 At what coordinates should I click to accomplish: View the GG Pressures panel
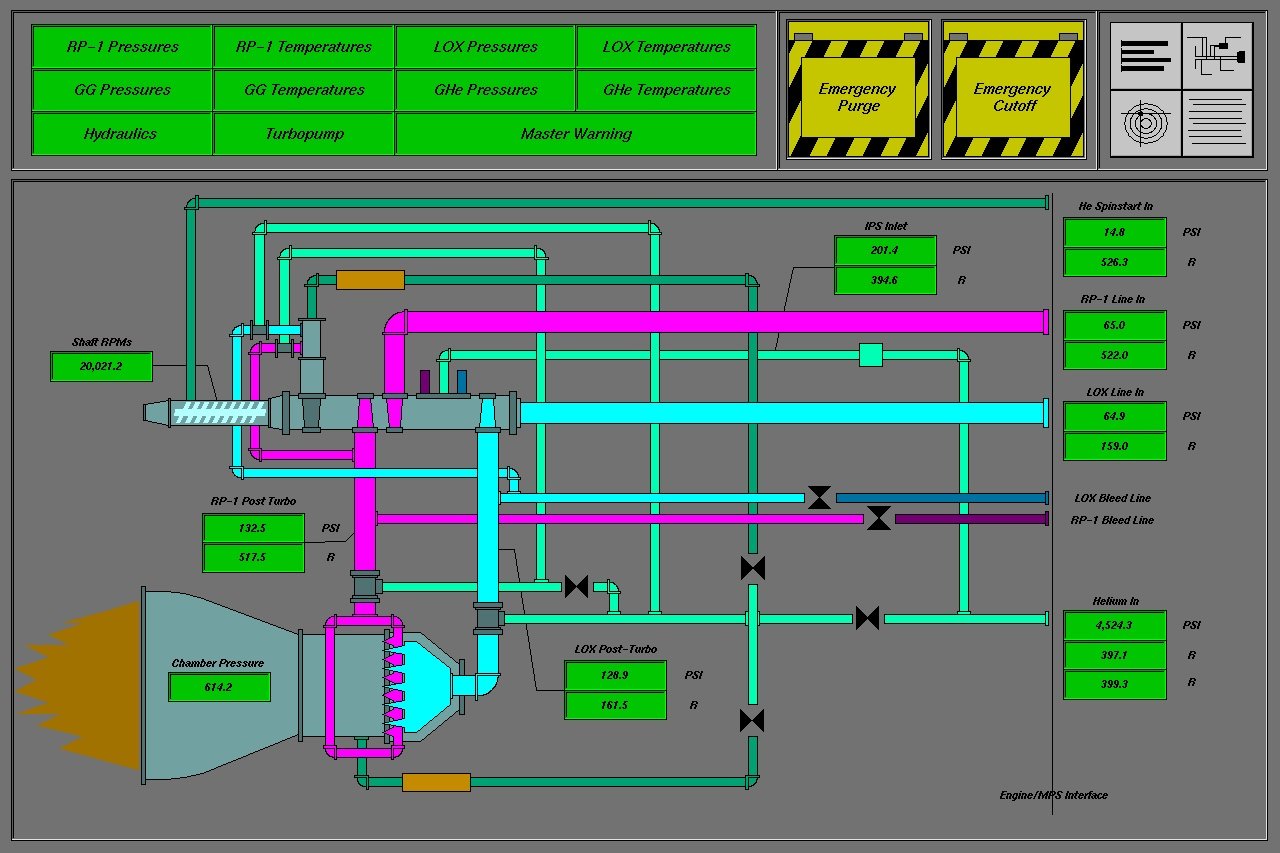pos(122,90)
